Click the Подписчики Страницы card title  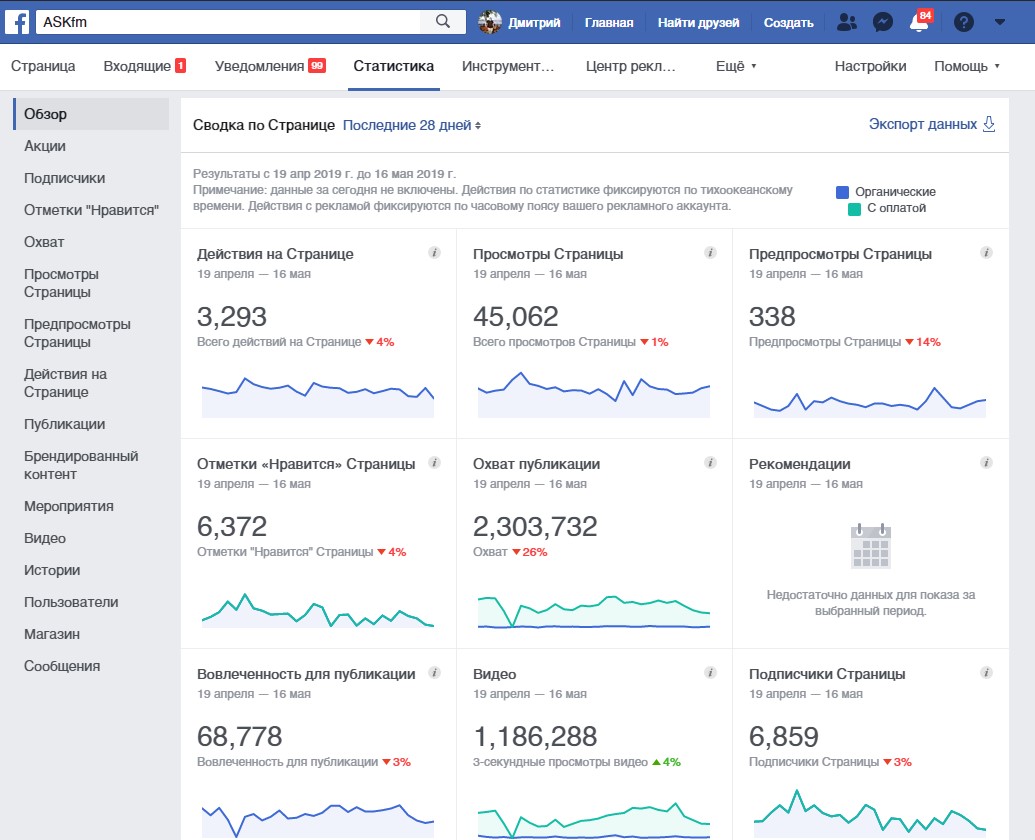pyautogui.click(x=827, y=674)
